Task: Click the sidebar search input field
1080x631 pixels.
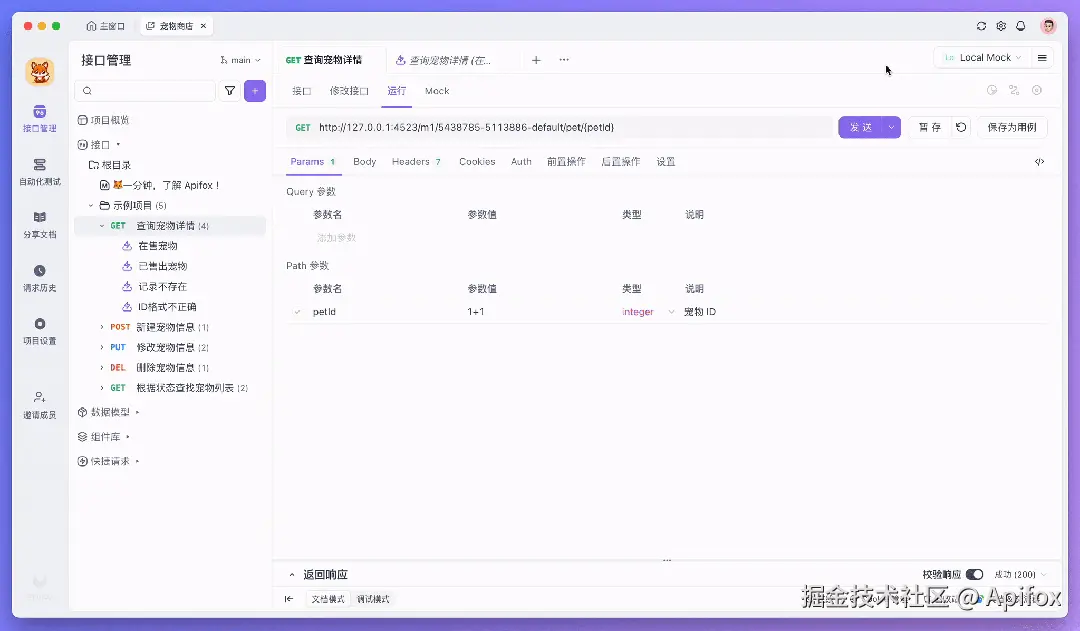Action: tap(145, 90)
